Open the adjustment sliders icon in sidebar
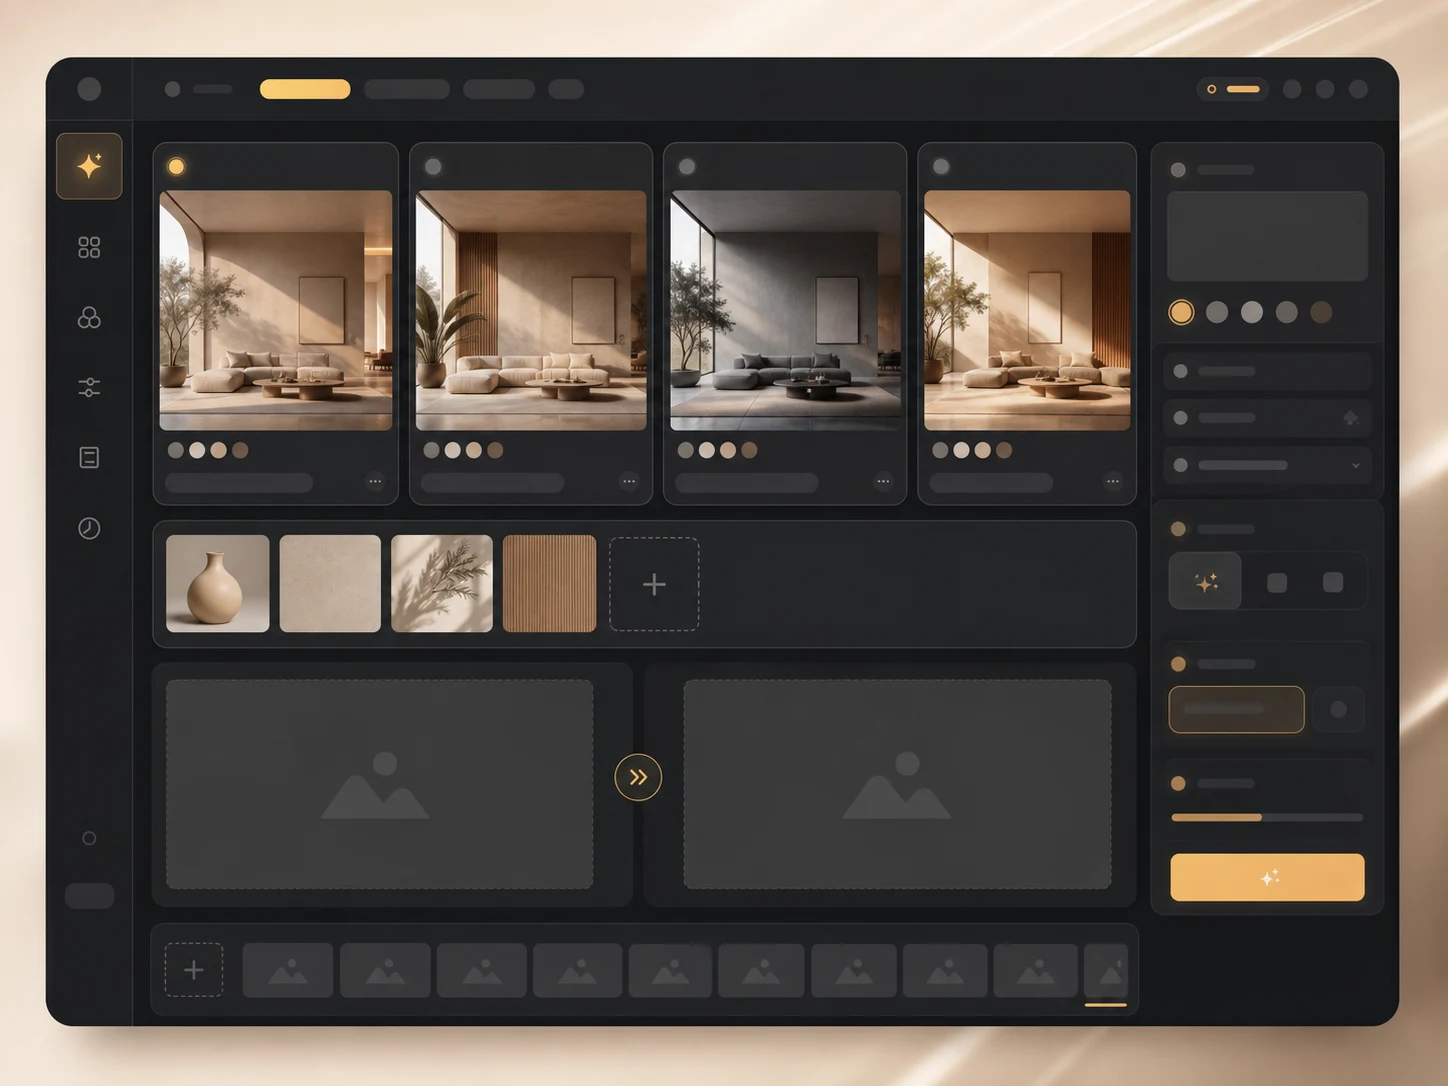This screenshot has width=1448, height=1086. click(89, 387)
